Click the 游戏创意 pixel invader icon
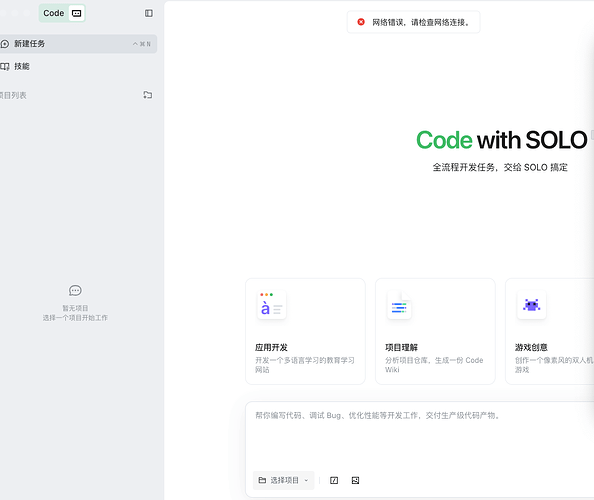This screenshot has width=594, height=500. click(x=531, y=305)
